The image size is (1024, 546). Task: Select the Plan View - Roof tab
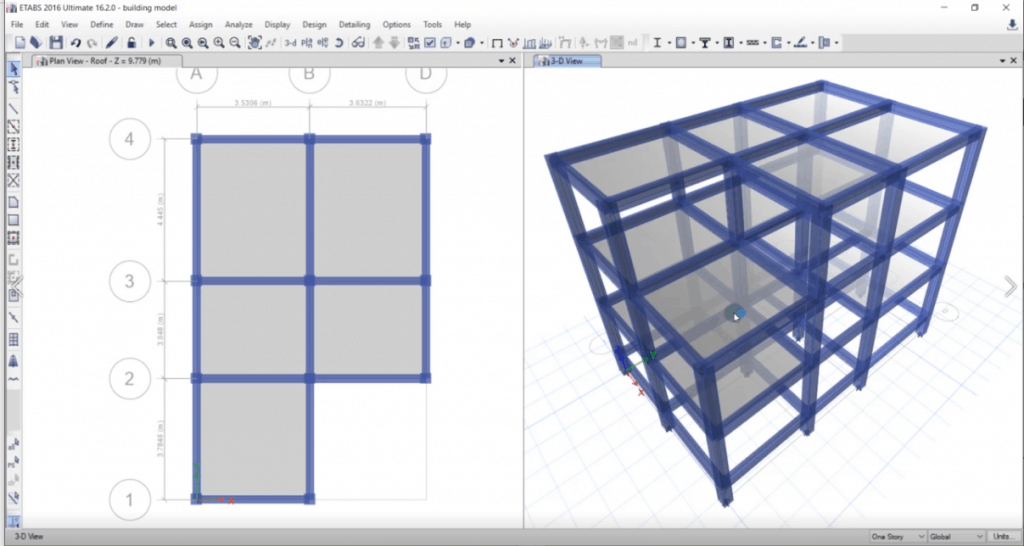98,61
